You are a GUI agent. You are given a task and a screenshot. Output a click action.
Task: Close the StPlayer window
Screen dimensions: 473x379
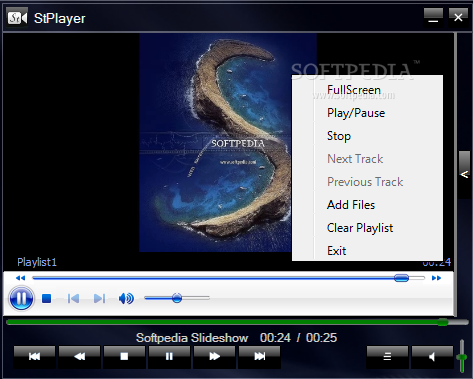pyautogui.click(x=458, y=17)
